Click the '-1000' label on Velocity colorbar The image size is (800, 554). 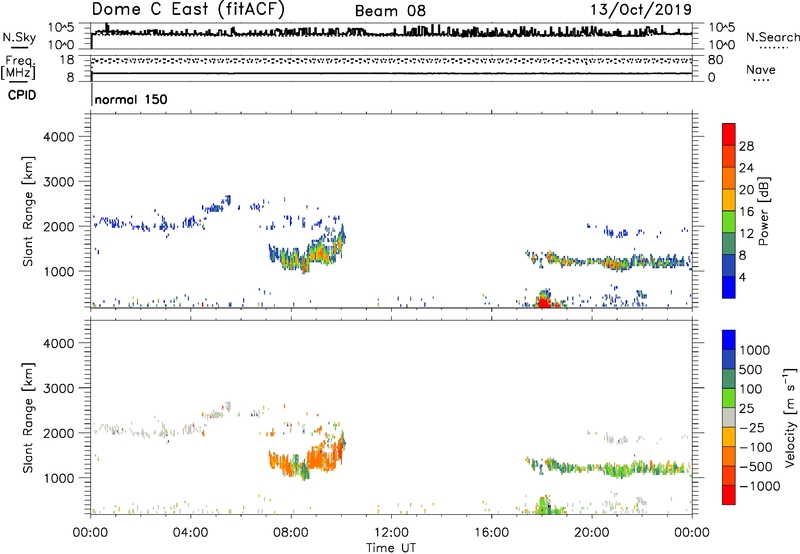click(759, 486)
